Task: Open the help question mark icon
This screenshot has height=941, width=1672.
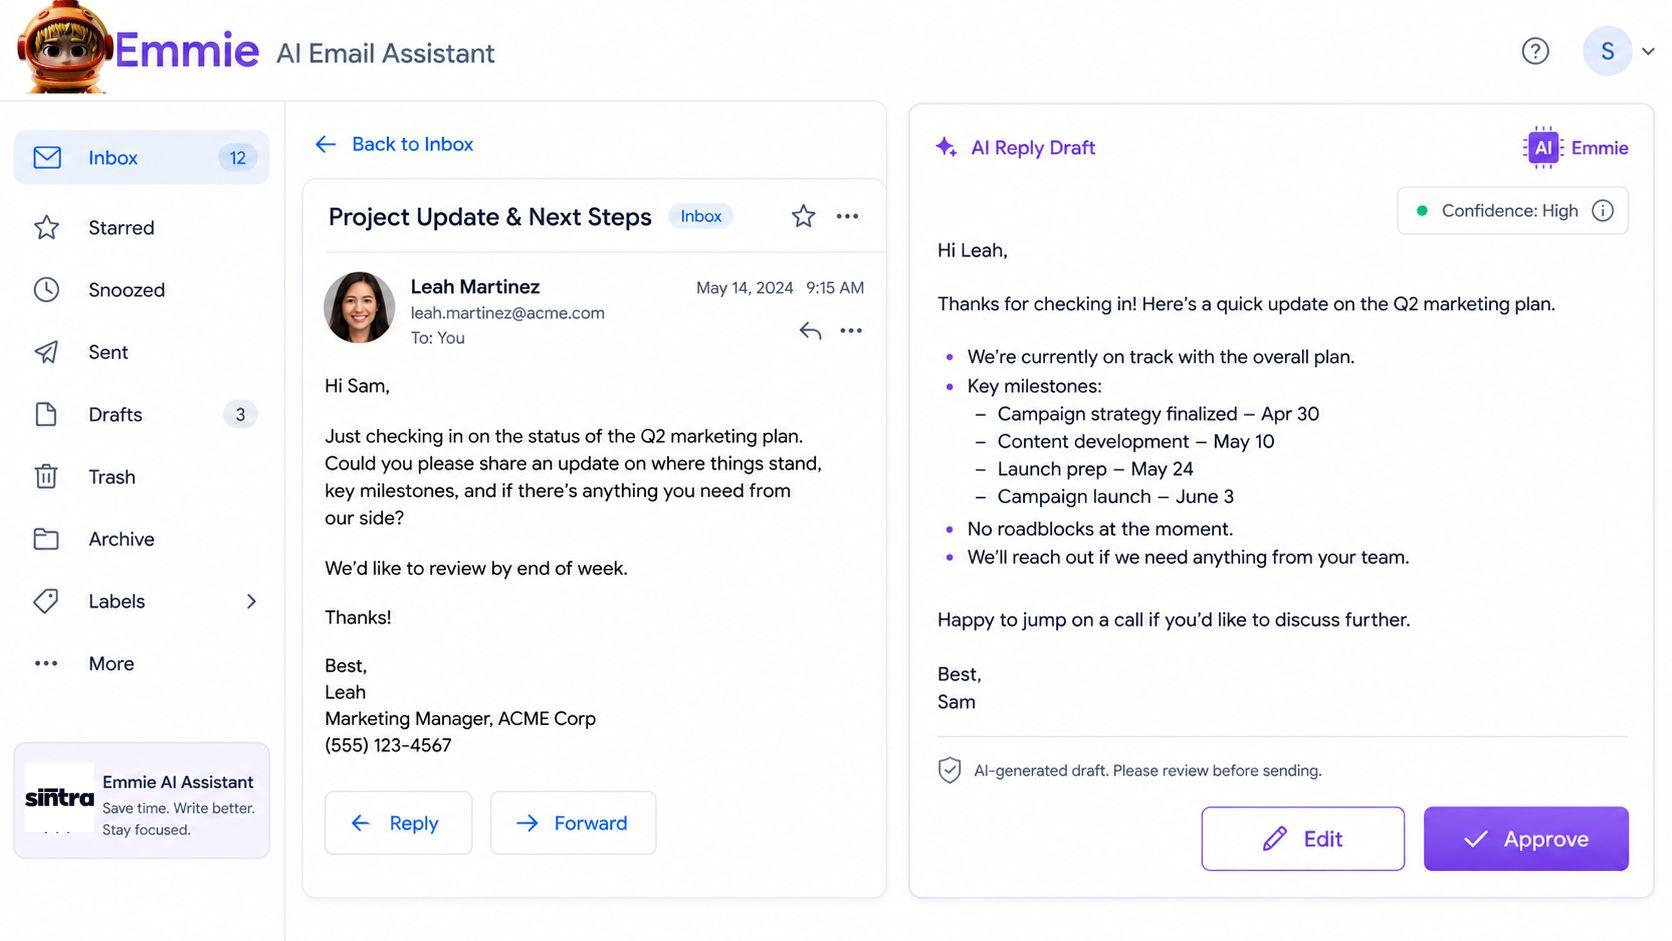Action: (x=1535, y=51)
